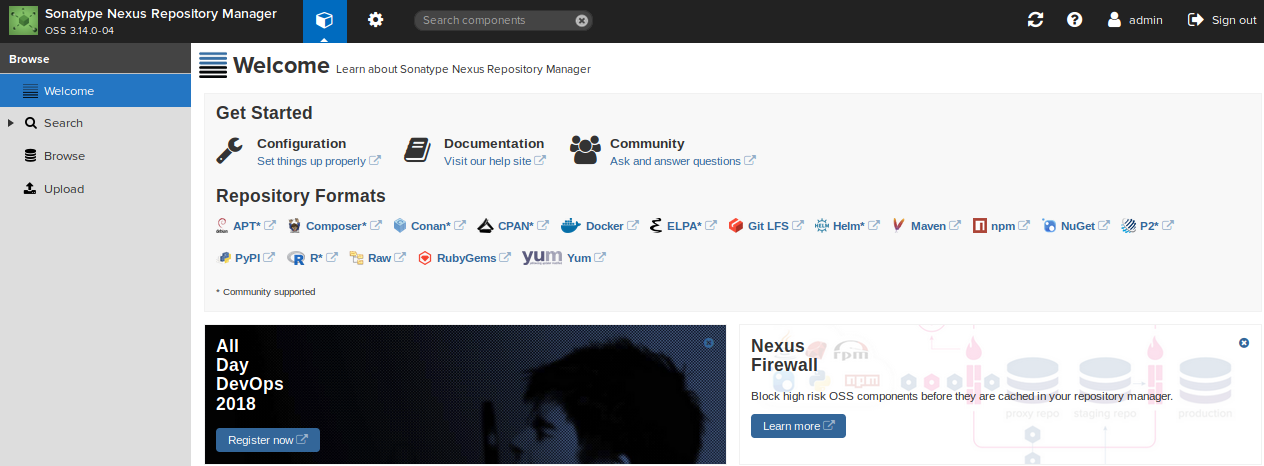Click the Sonatype Nexus logo
The width and height of the screenshot is (1264, 466).
coord(23,20)
